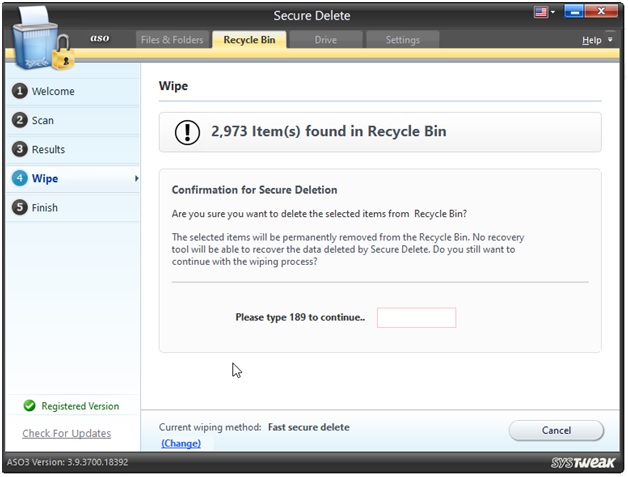Open the Drive tab
Image resolution: width=628 pixels, height=477 pixels.
tap(325, 40)
